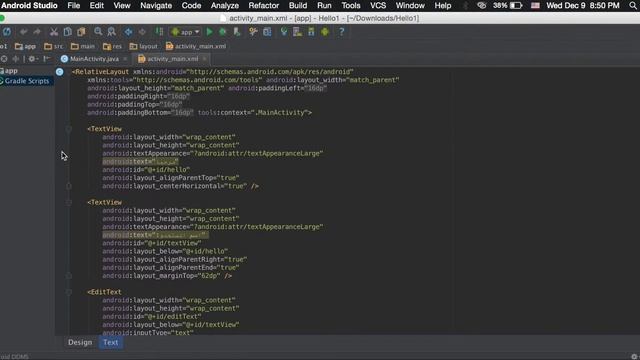Open Project Structure icon

267,32
